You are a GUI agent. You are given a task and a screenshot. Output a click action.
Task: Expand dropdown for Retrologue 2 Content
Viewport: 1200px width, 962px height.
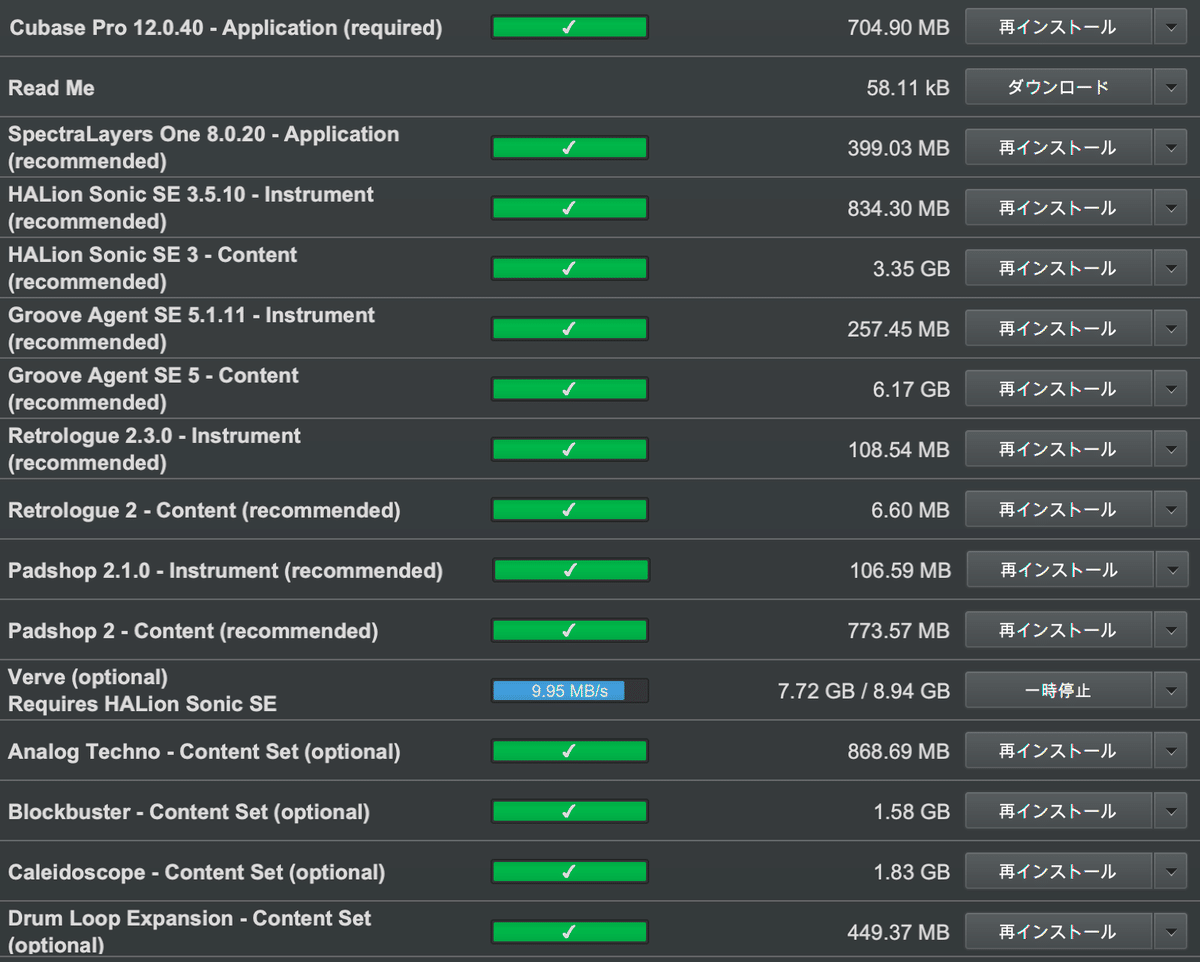point(1170,510)
